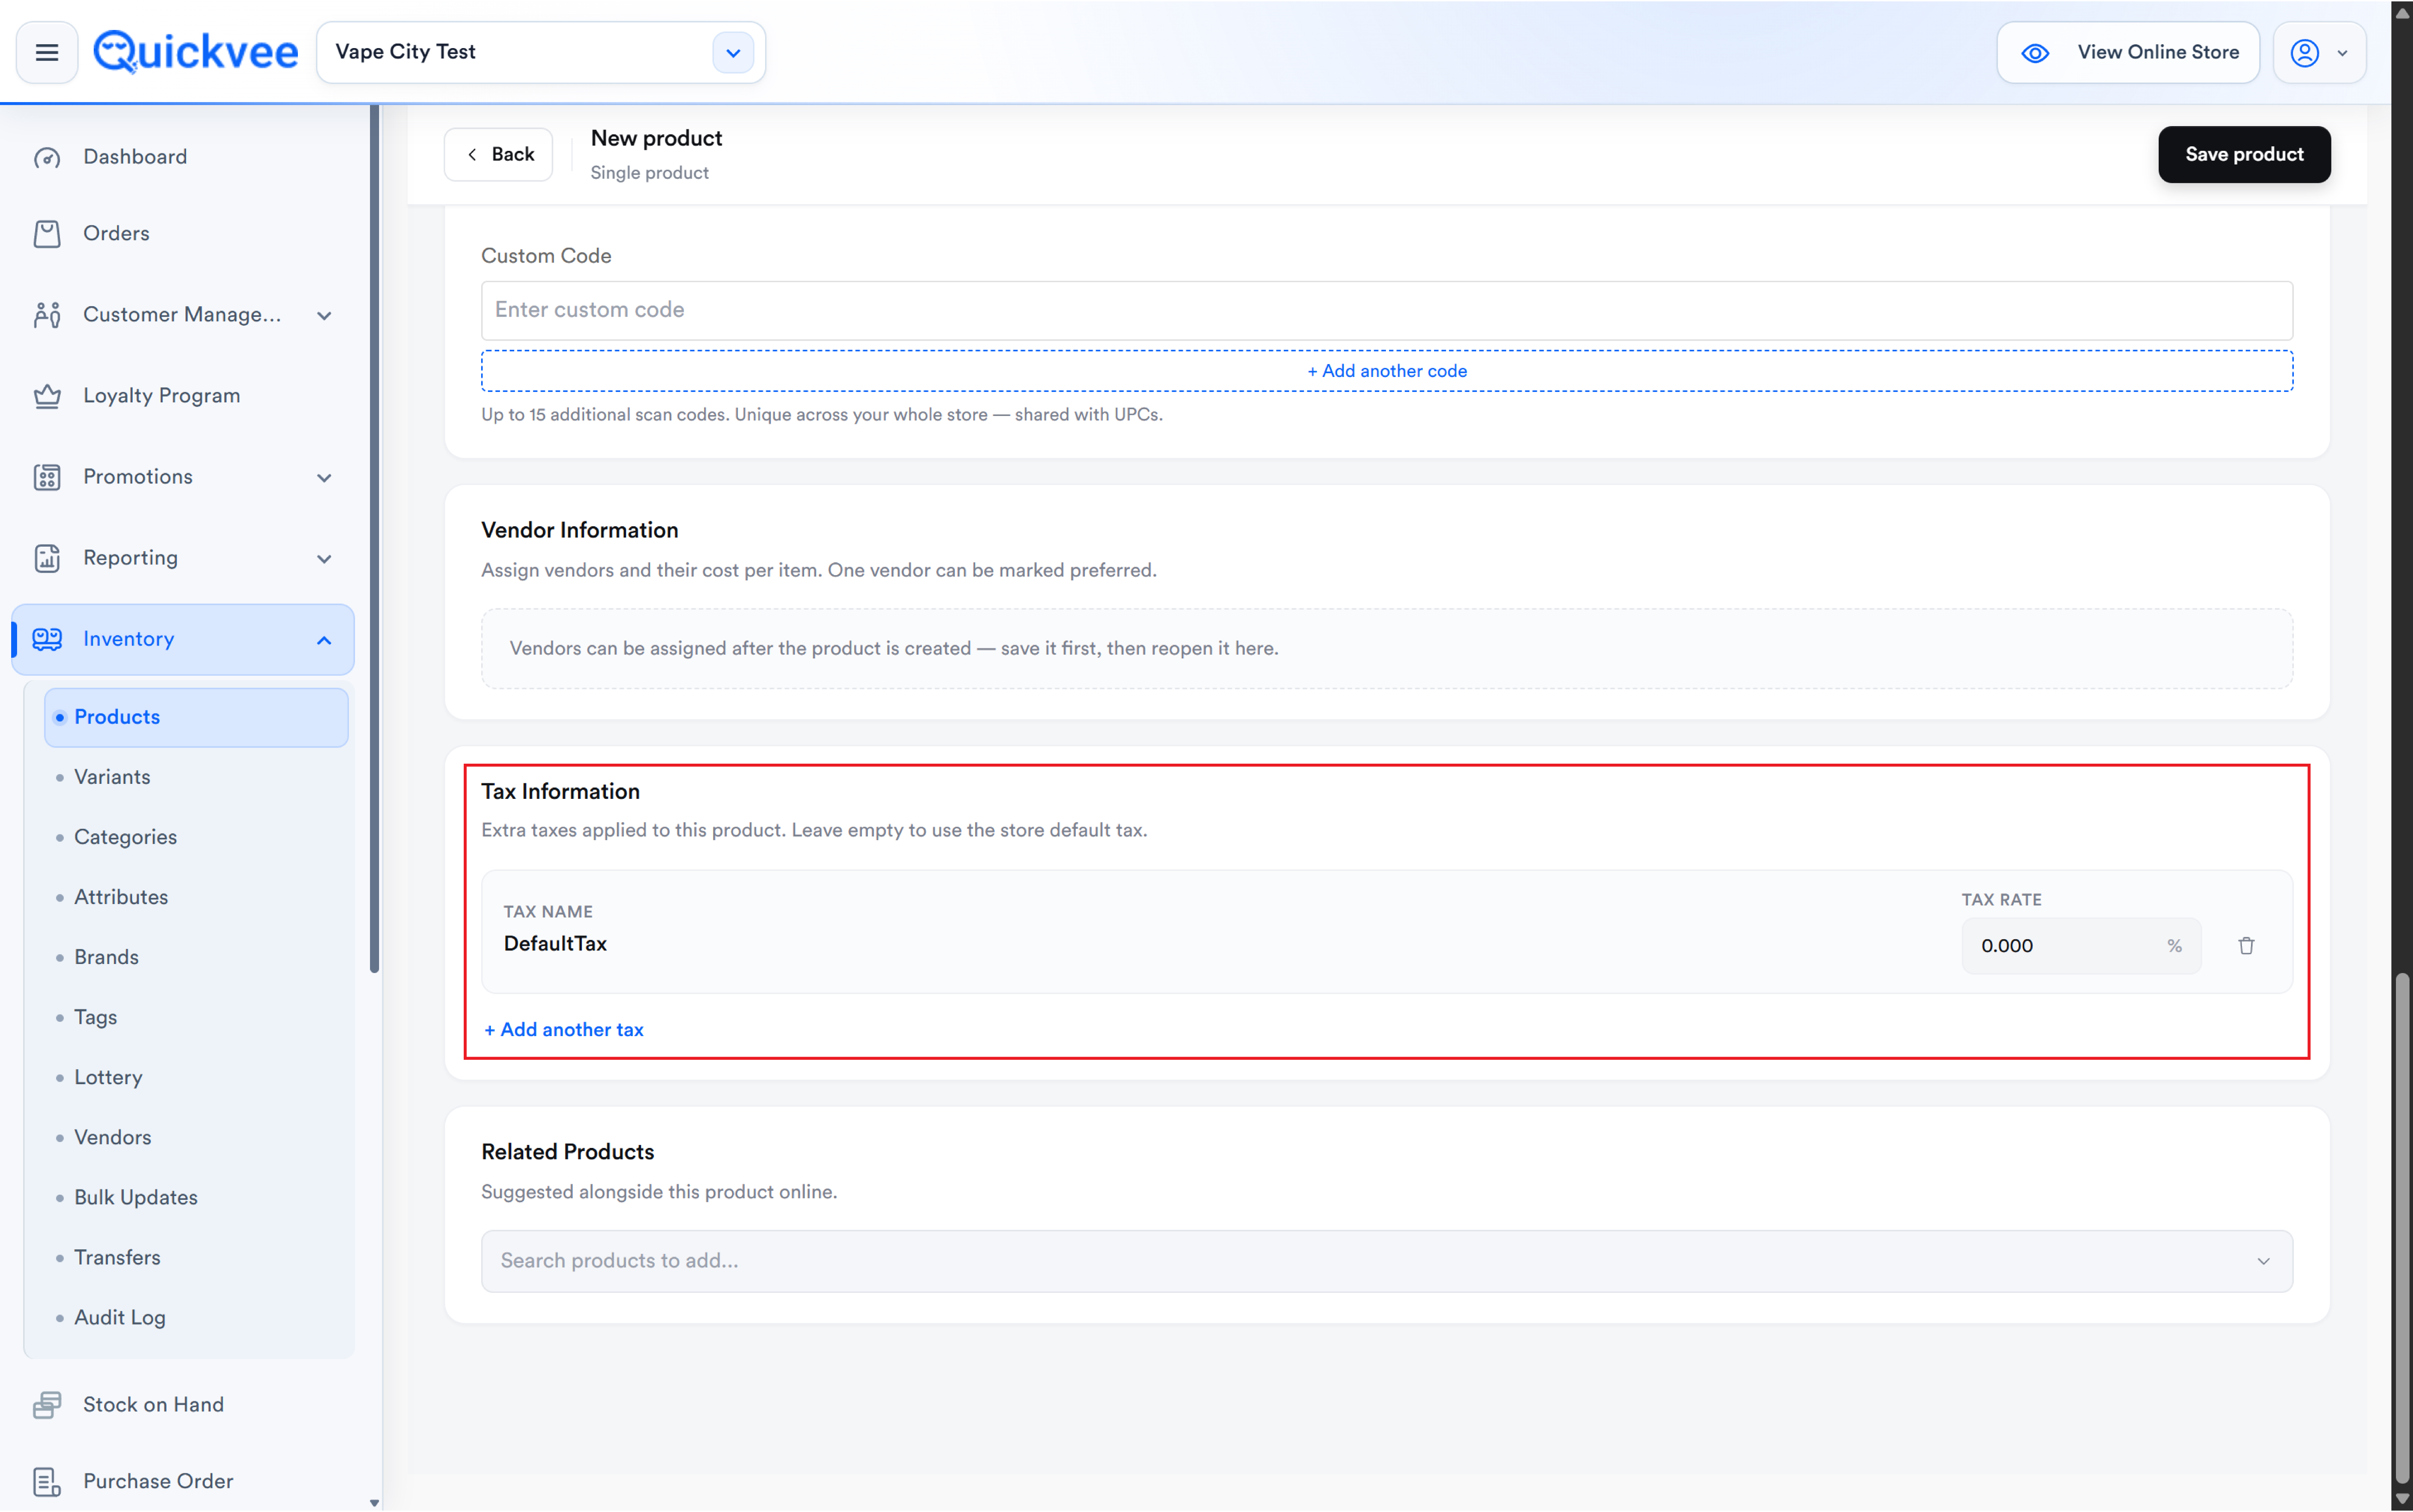2413x1512 pixels.
Task: Go back using the Back button
Action: (498, 154)
